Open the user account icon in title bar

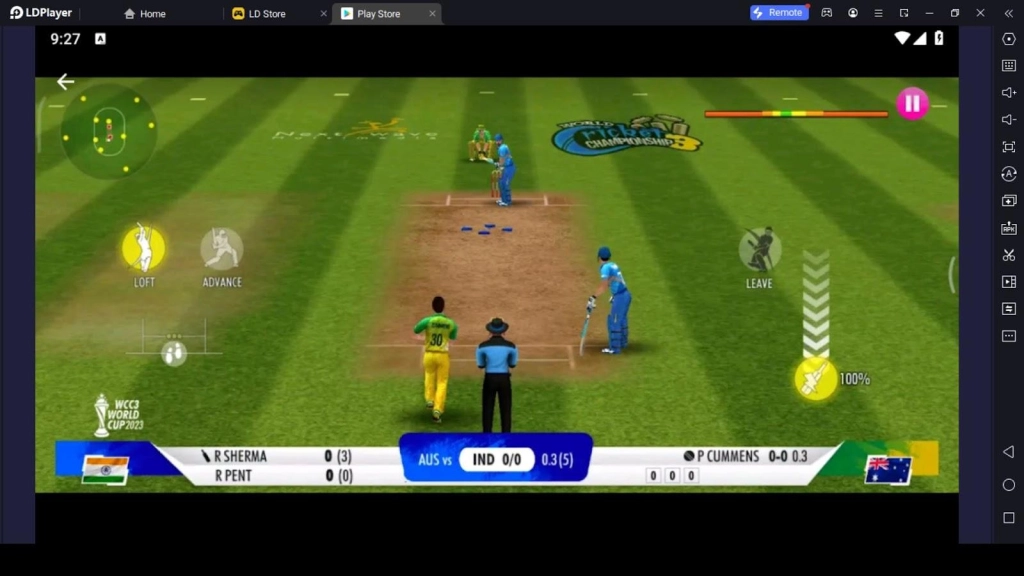(x=853, y=12)
